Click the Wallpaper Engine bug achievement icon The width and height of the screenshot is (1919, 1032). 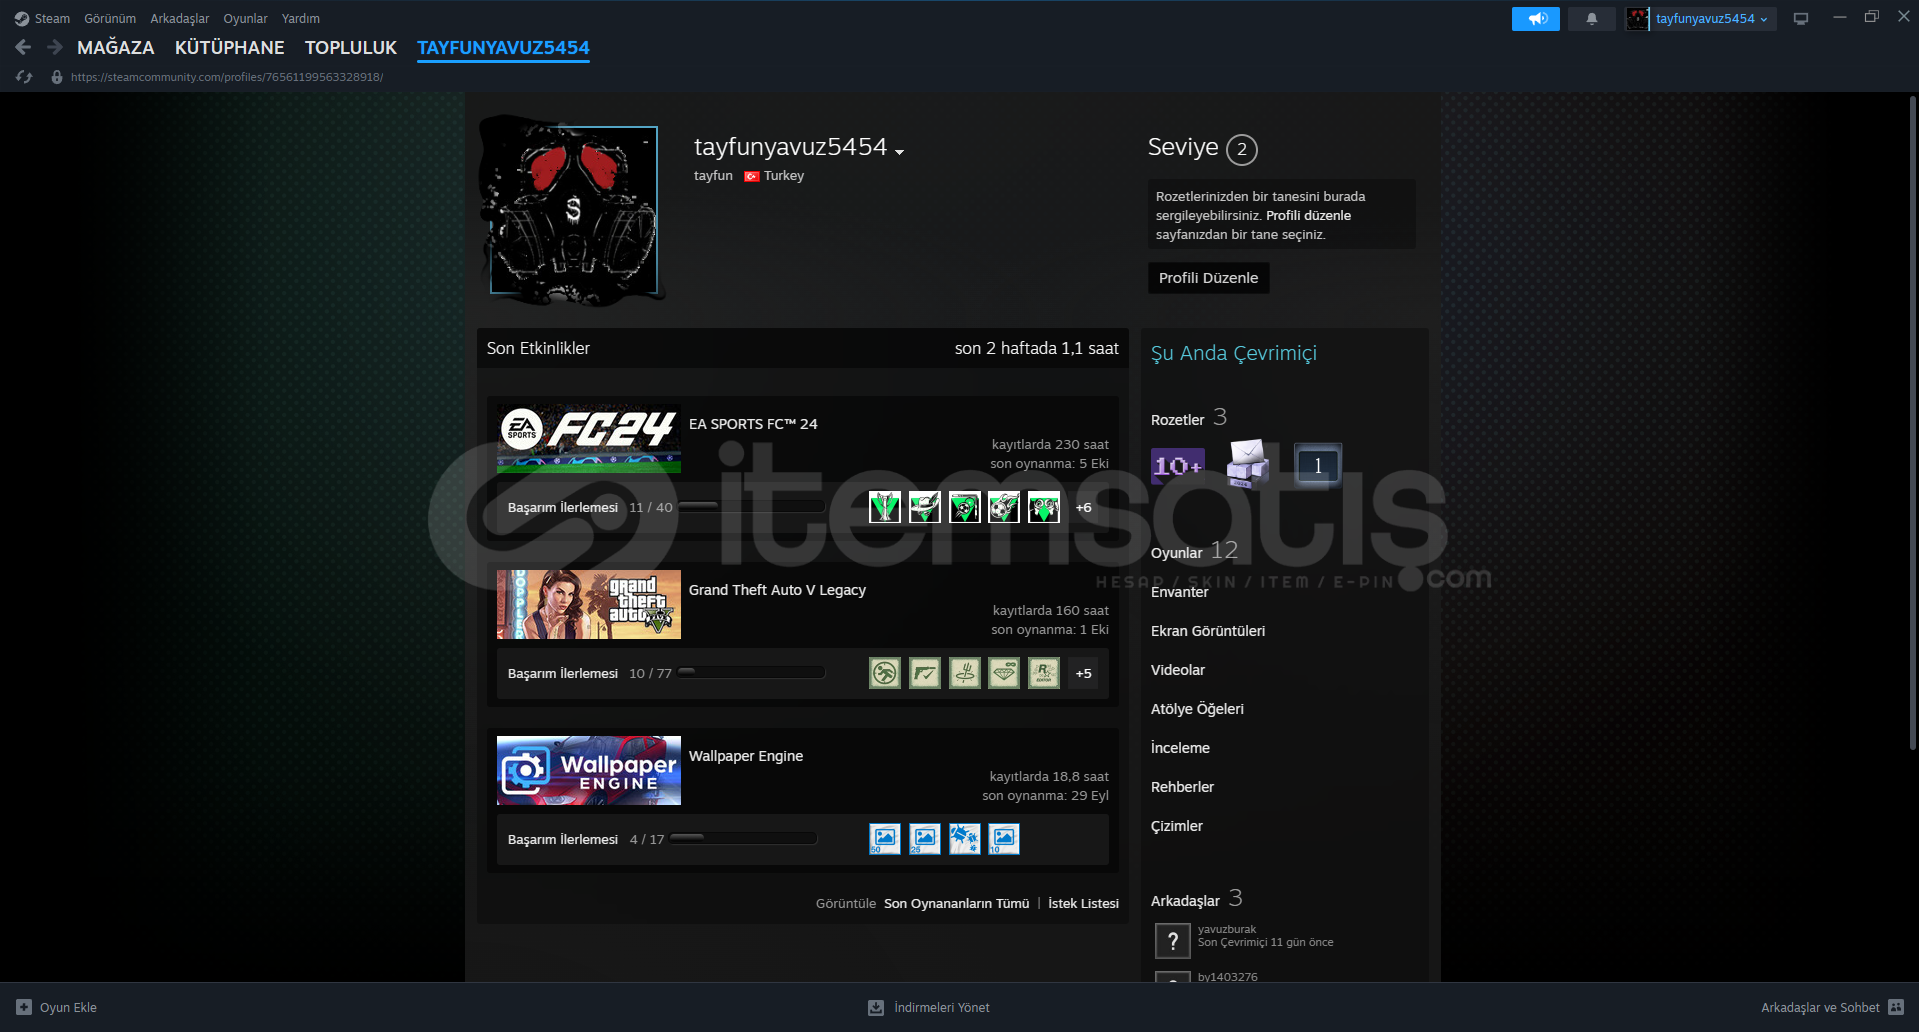click(964, 839)
